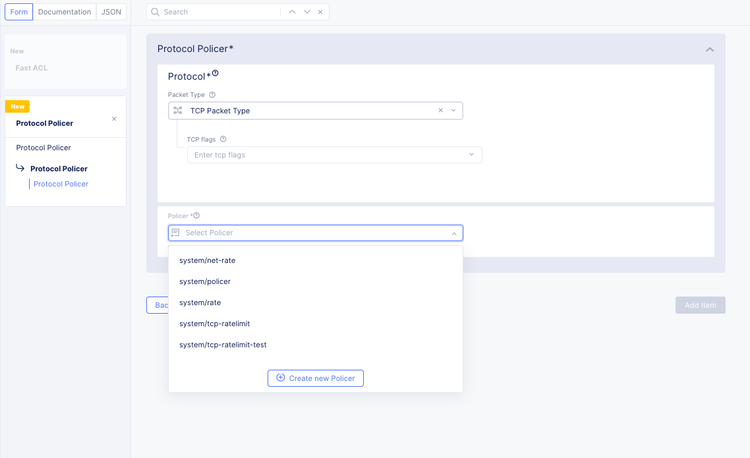Viewport: 750px width, 458px height.
Task: Open Packet Type help tooltip icon
Action: (212, 95)
